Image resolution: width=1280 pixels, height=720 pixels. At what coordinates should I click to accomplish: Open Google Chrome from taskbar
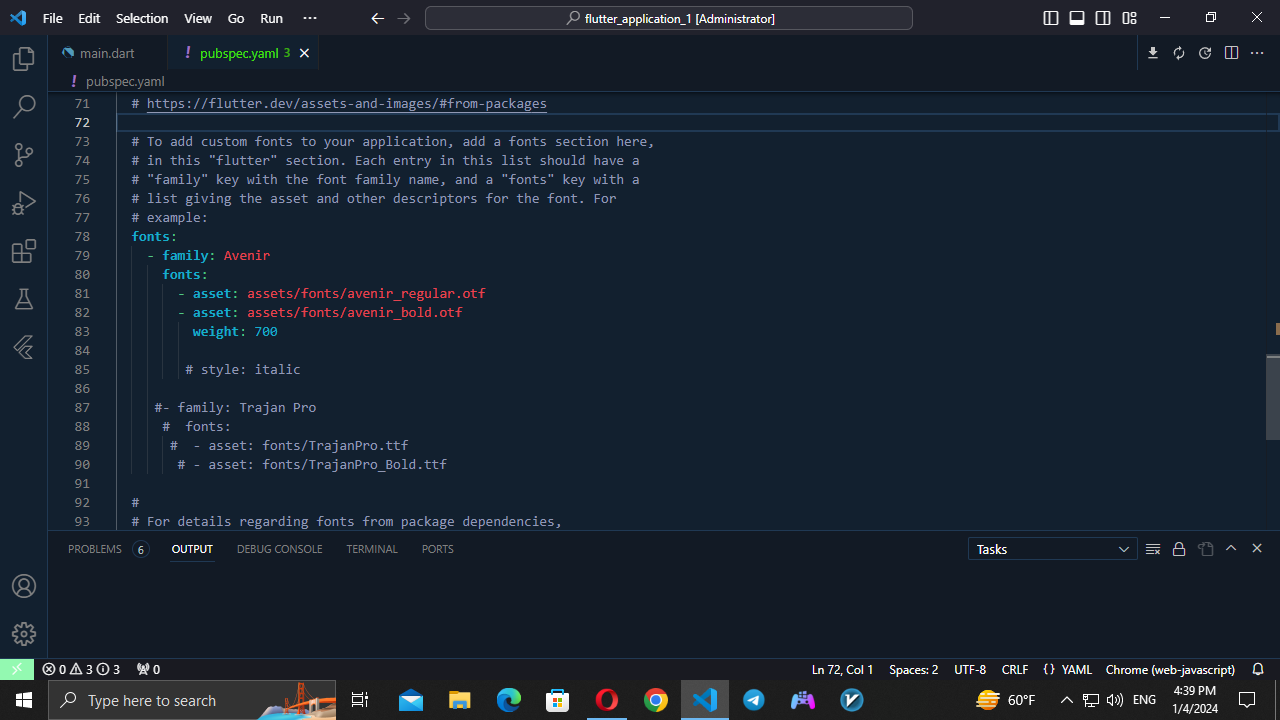(x=656, y=700)
